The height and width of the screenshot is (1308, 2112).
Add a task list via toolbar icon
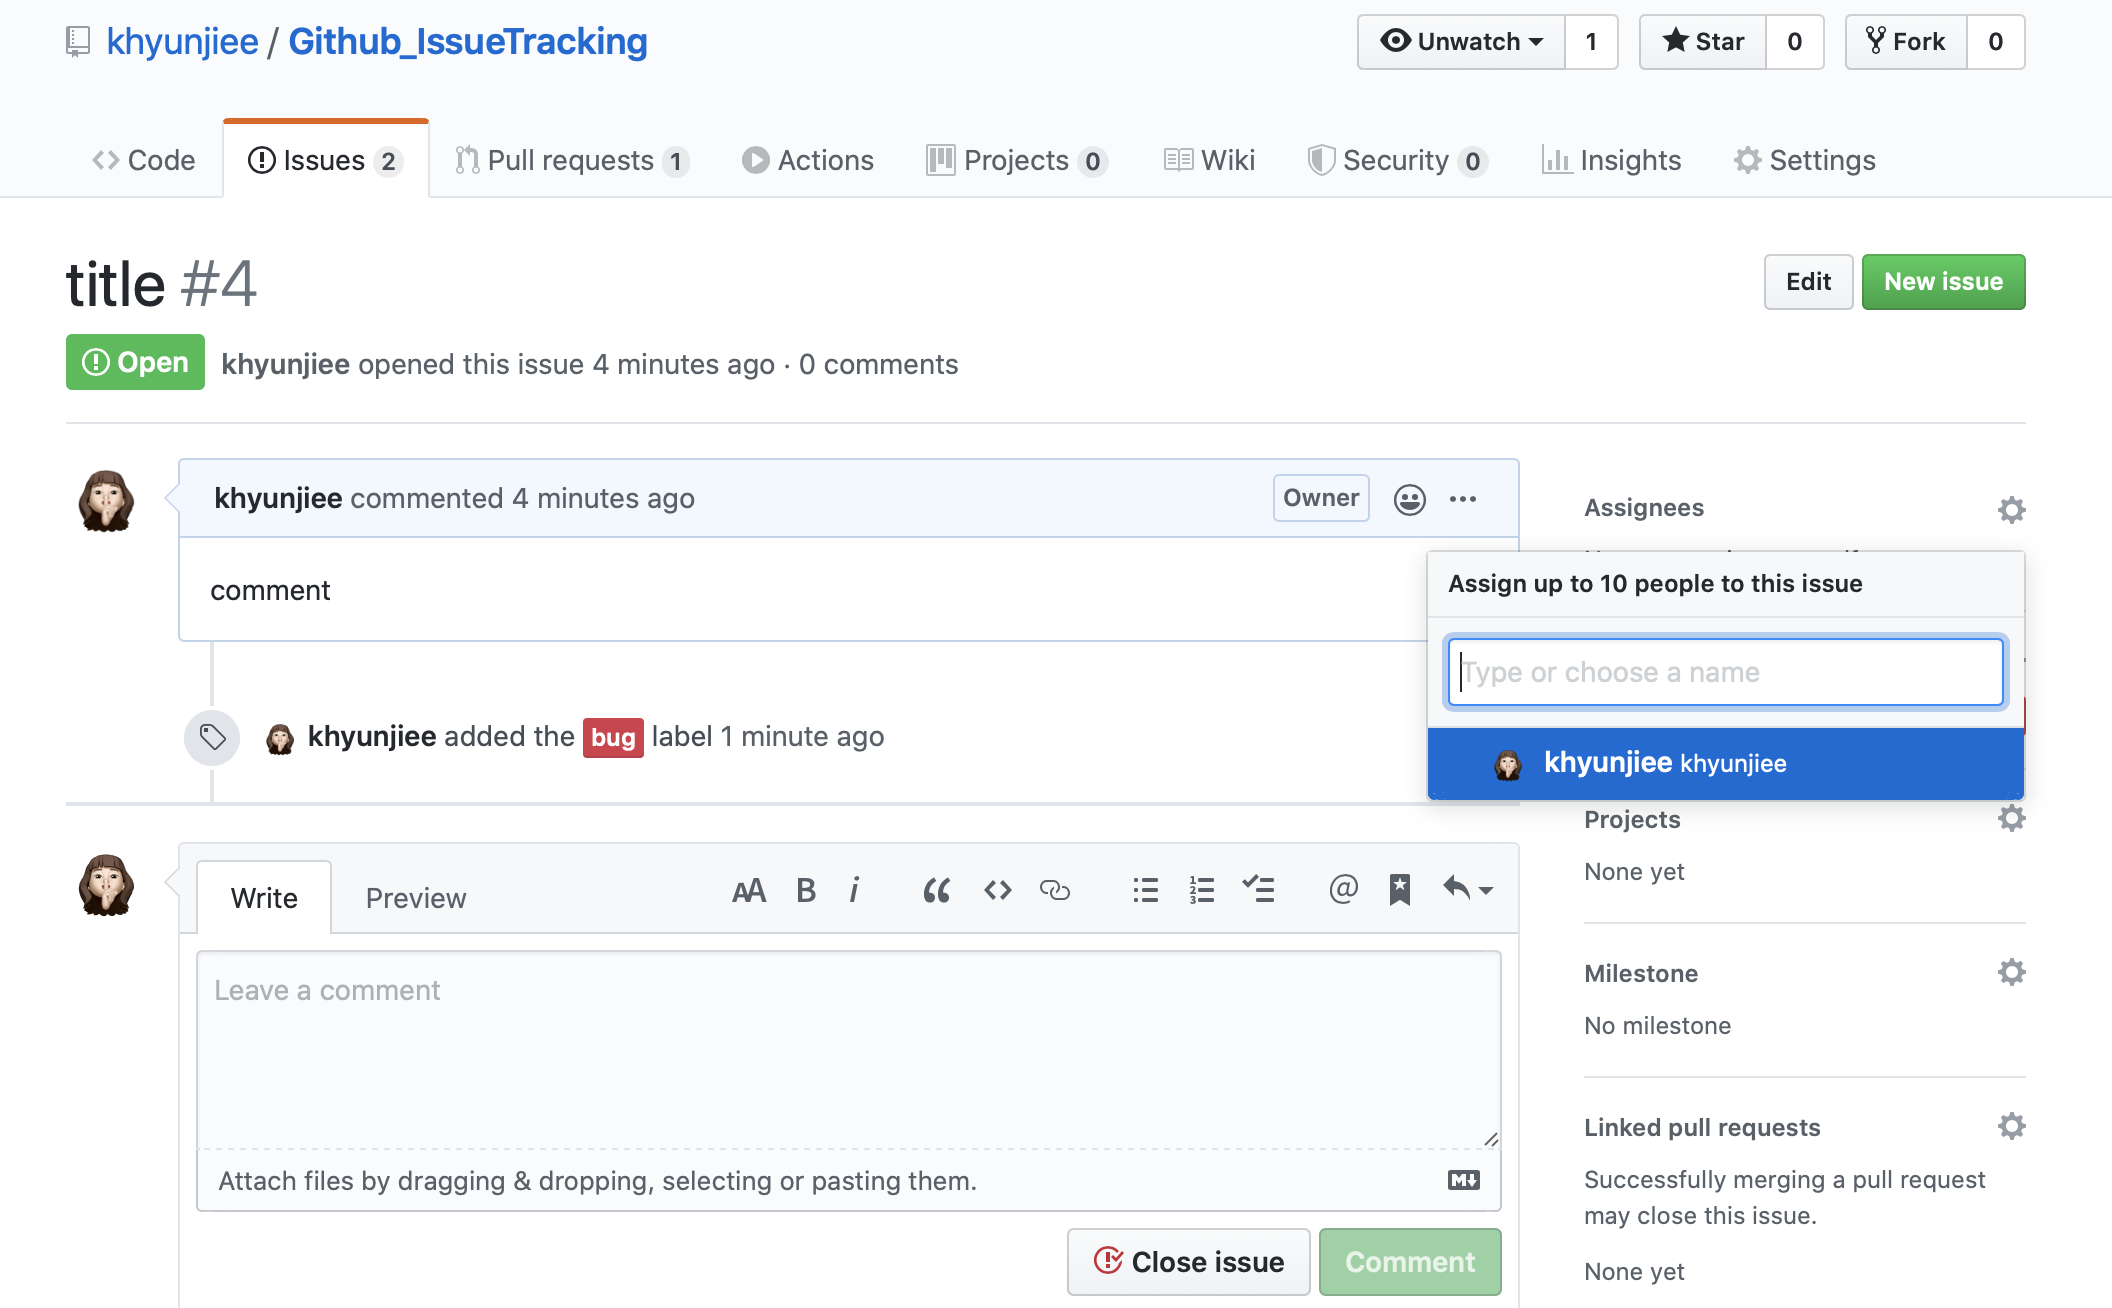point(1258,889)
